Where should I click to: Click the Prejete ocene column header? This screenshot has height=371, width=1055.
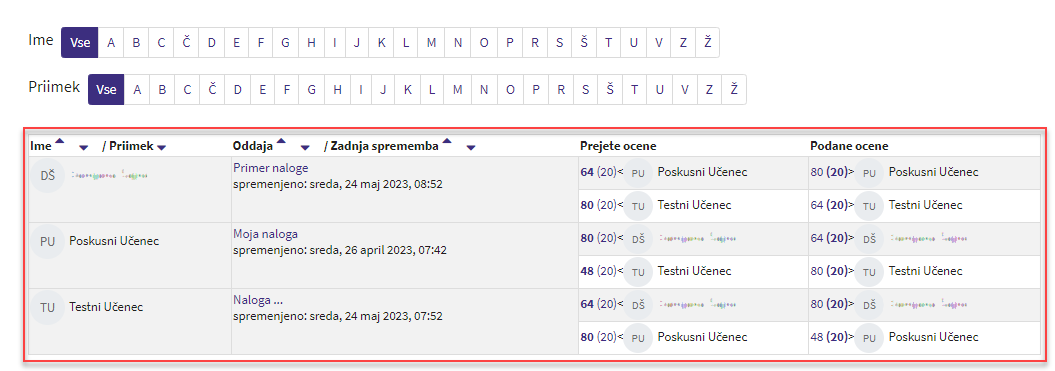[x=618, y=146]
